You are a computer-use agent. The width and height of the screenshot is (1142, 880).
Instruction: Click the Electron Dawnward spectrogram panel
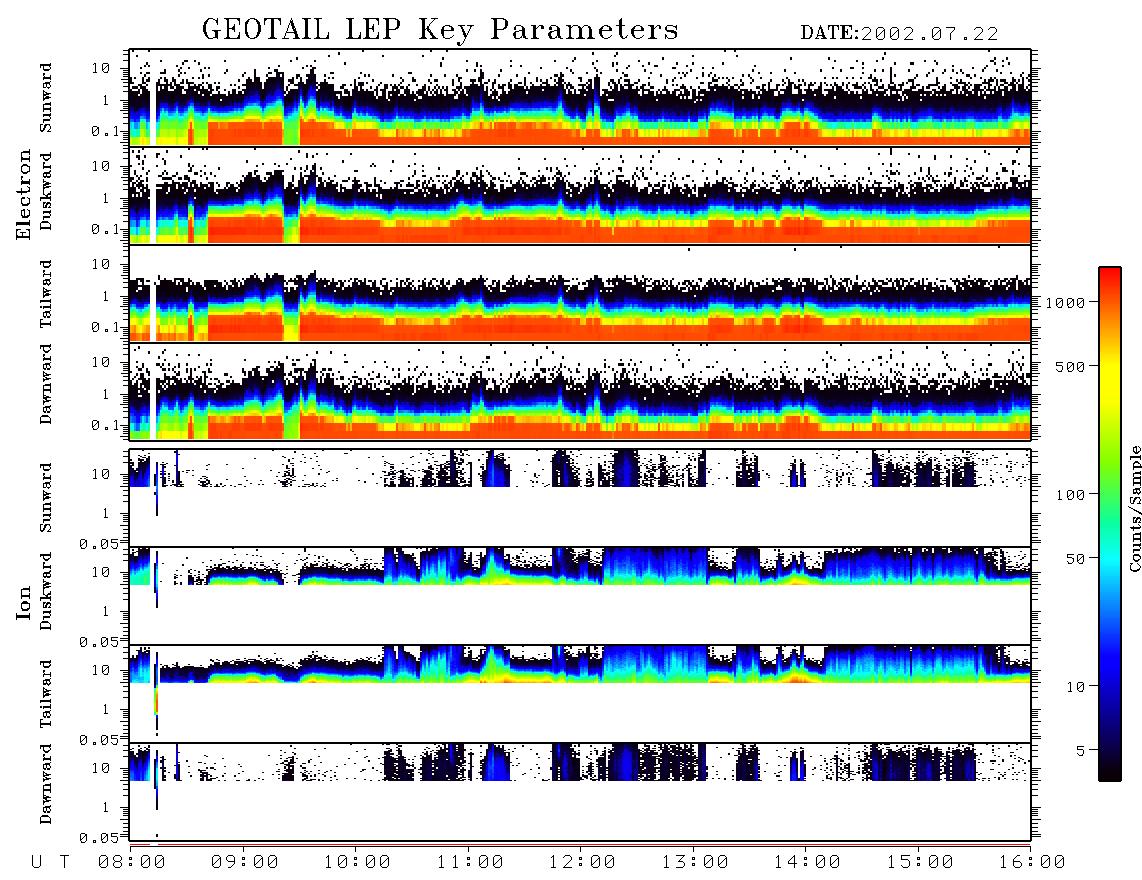tap(580, 391)
